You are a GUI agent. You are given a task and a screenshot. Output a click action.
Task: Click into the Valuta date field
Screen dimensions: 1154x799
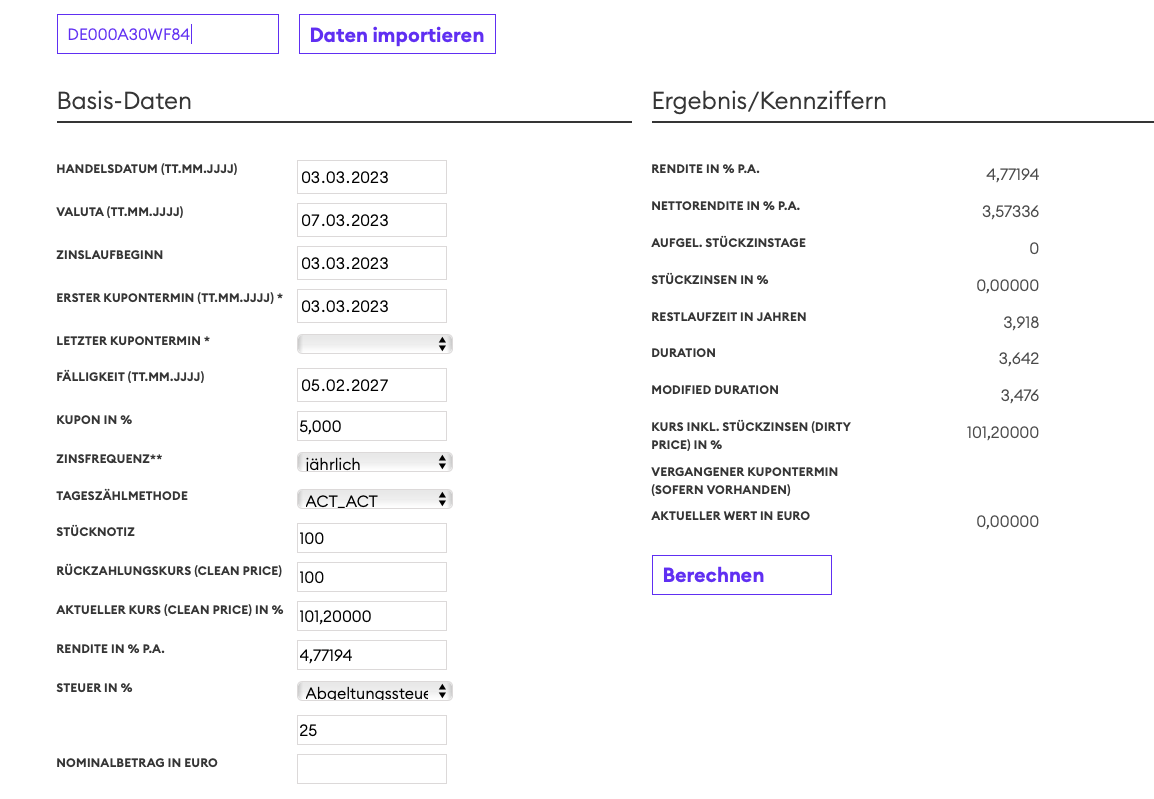click(371, 220)
